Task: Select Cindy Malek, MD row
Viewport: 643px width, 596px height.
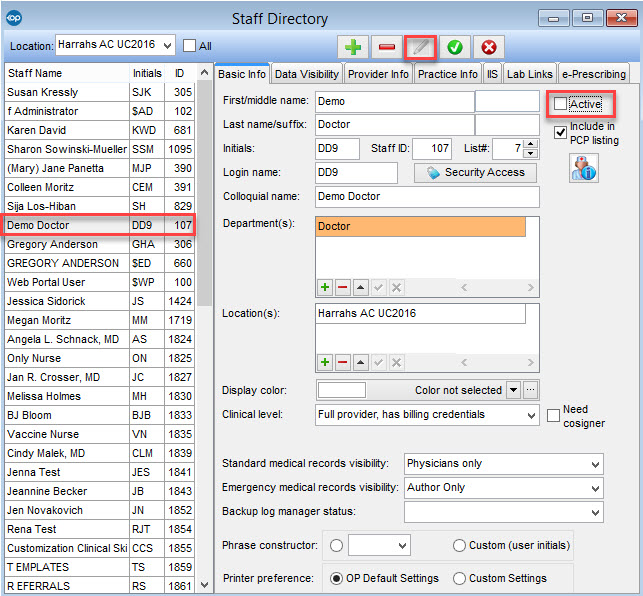Action: [x=99, y=453]
